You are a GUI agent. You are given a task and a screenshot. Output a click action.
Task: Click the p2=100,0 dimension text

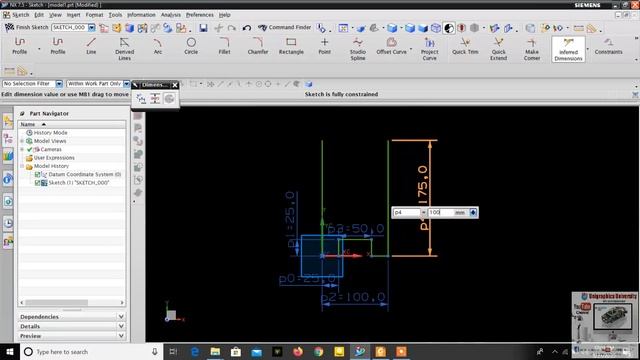click(353, 297)
